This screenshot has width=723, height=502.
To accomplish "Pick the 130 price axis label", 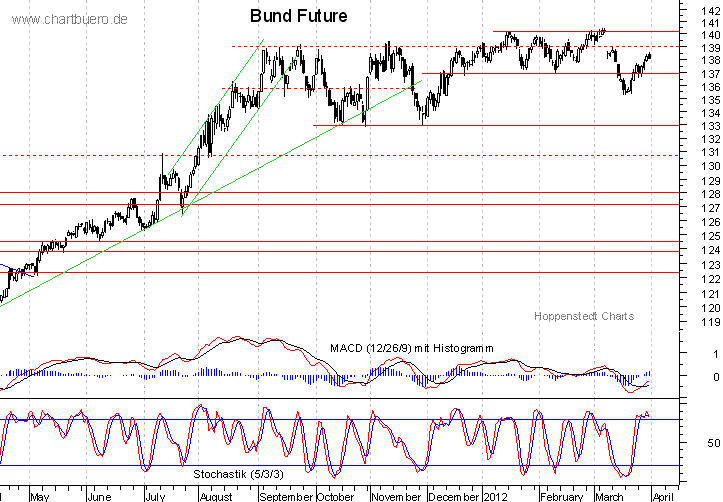I will (x=710, y=166).
